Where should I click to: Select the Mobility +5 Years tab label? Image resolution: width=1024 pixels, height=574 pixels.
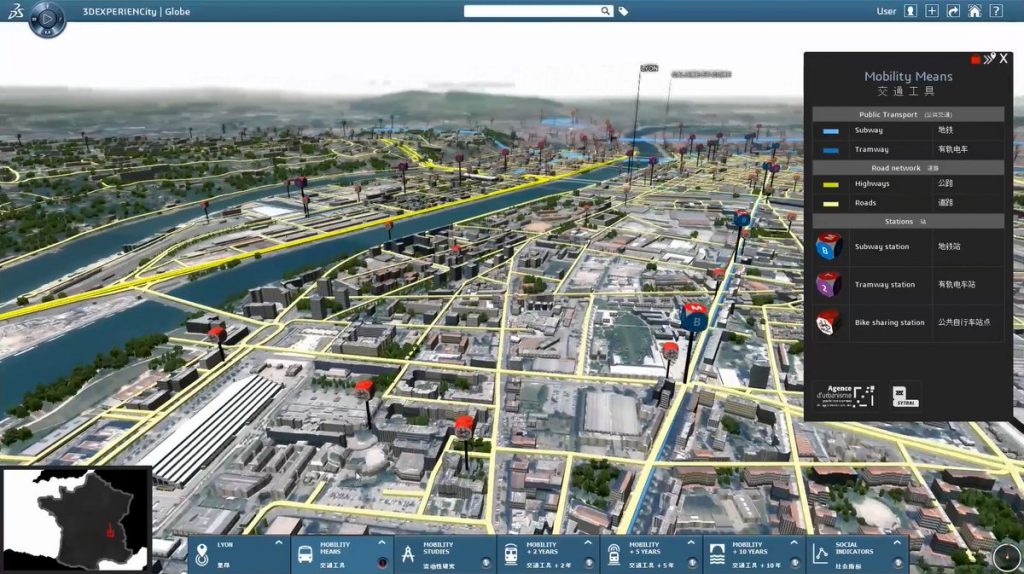(646, 548)
